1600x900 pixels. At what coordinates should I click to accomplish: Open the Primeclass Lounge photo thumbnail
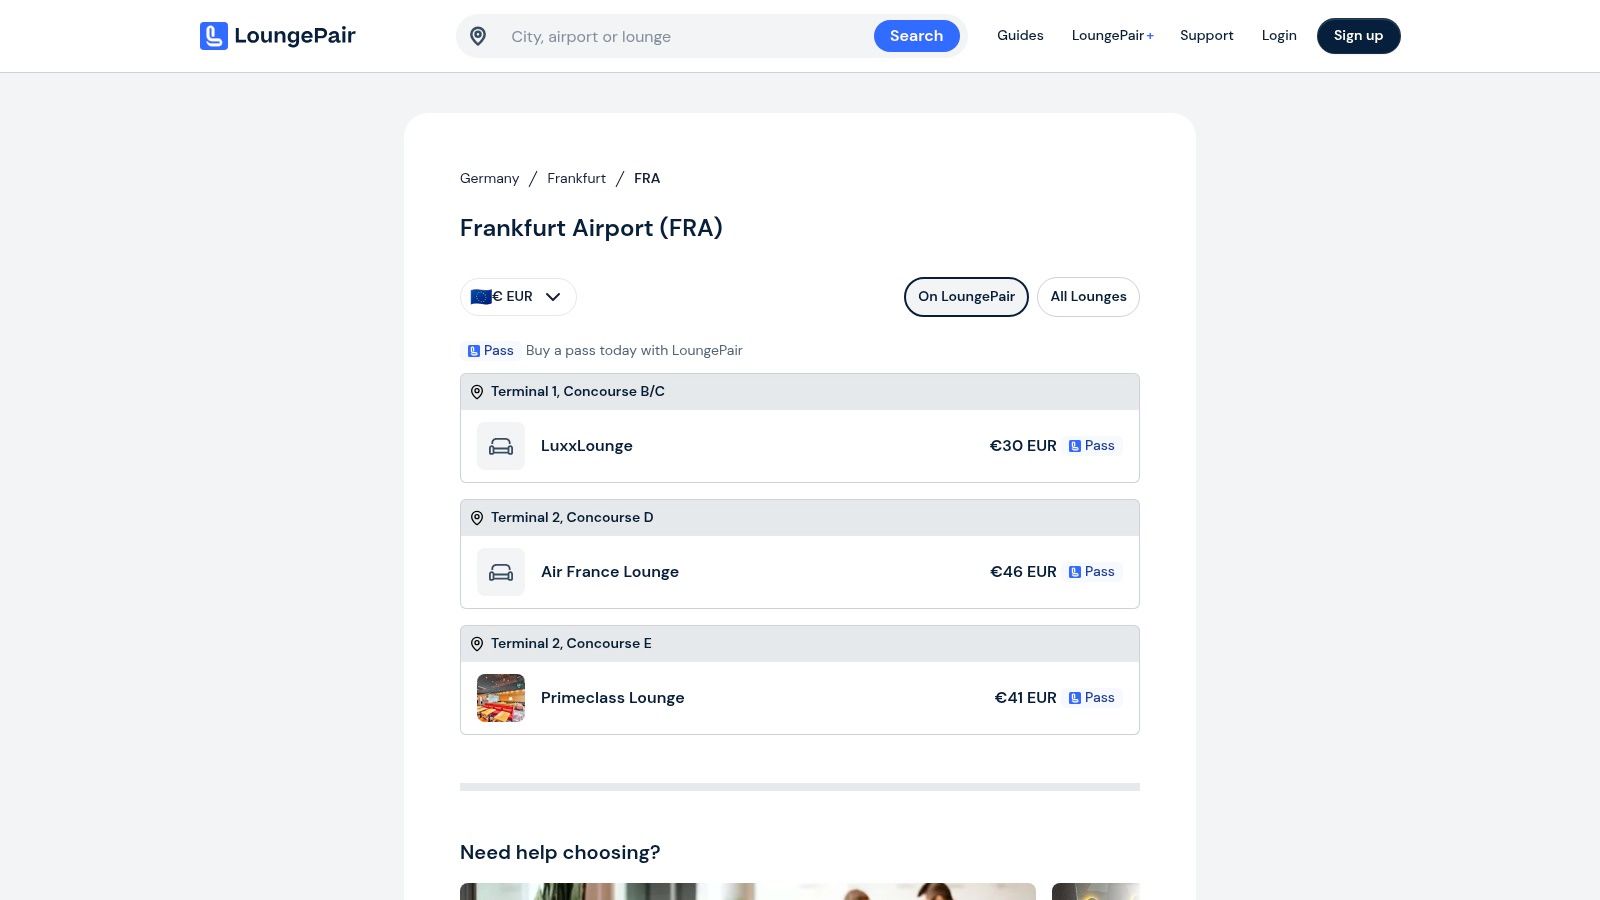501,698
